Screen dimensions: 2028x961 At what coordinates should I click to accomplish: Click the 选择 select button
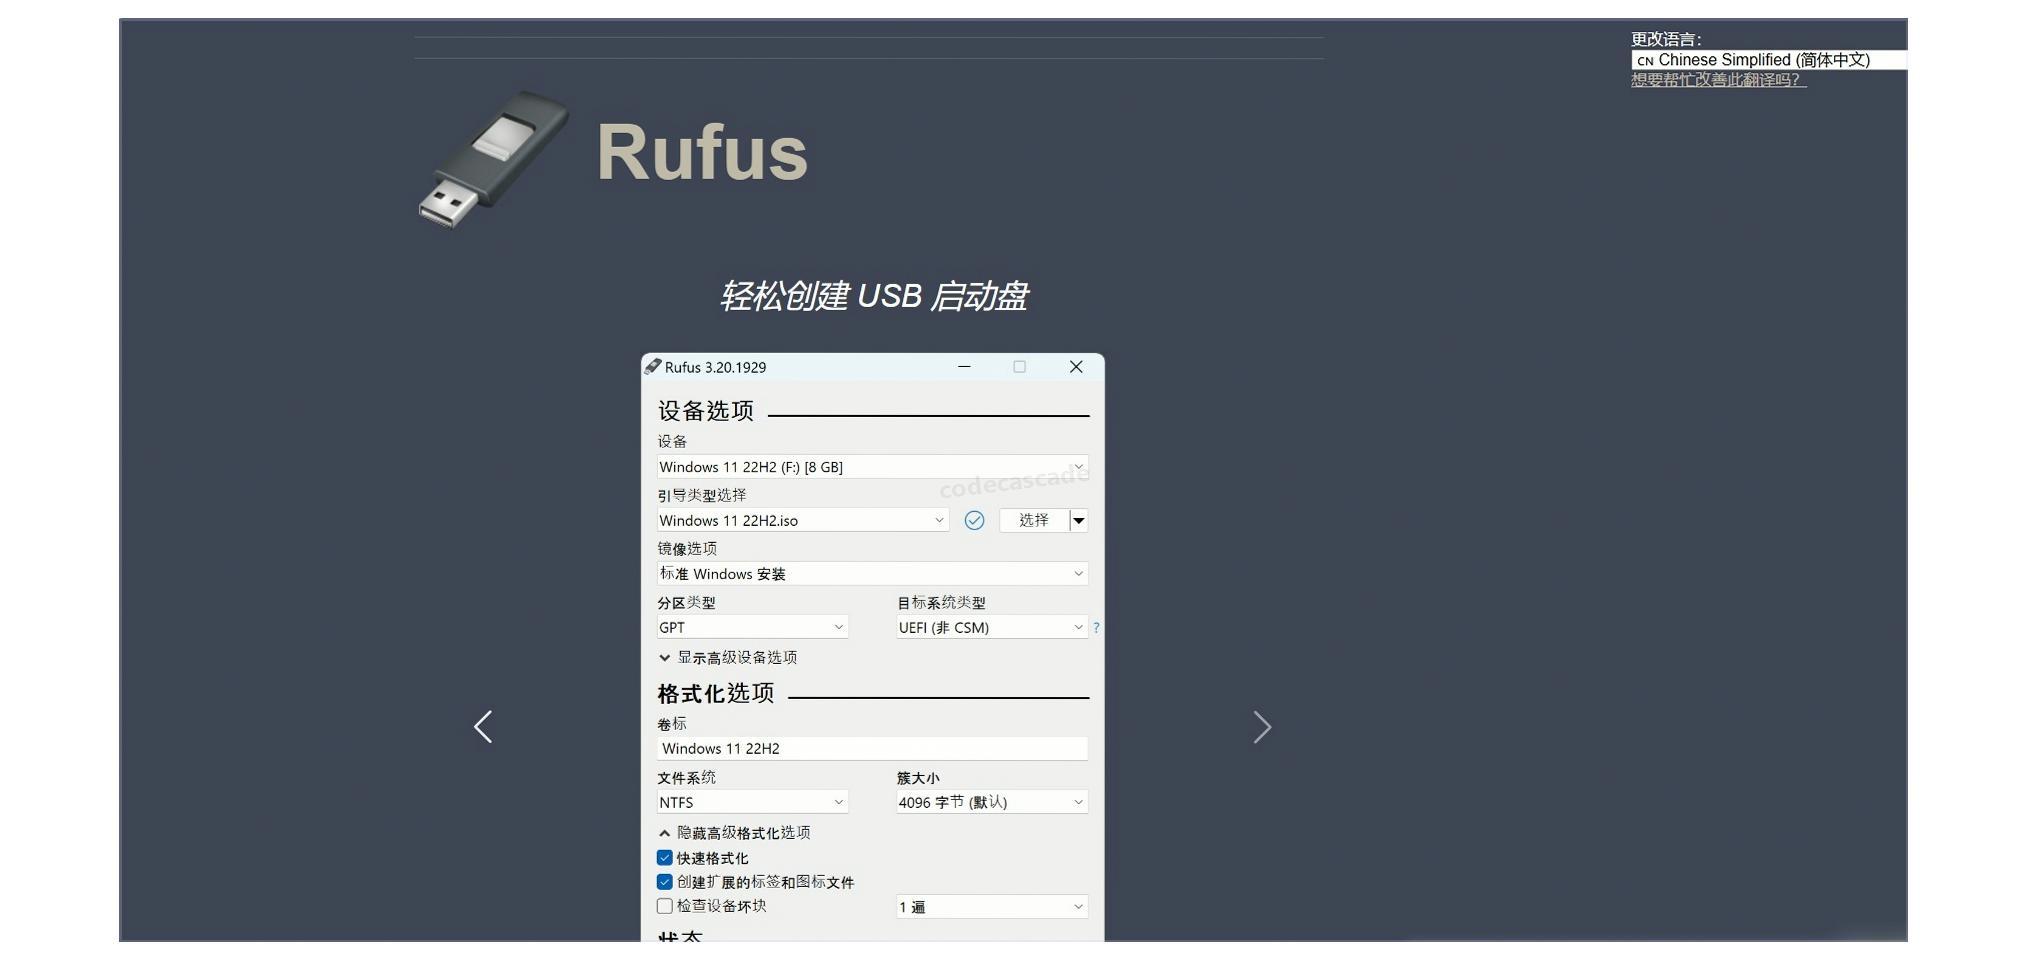[1033, 520]
